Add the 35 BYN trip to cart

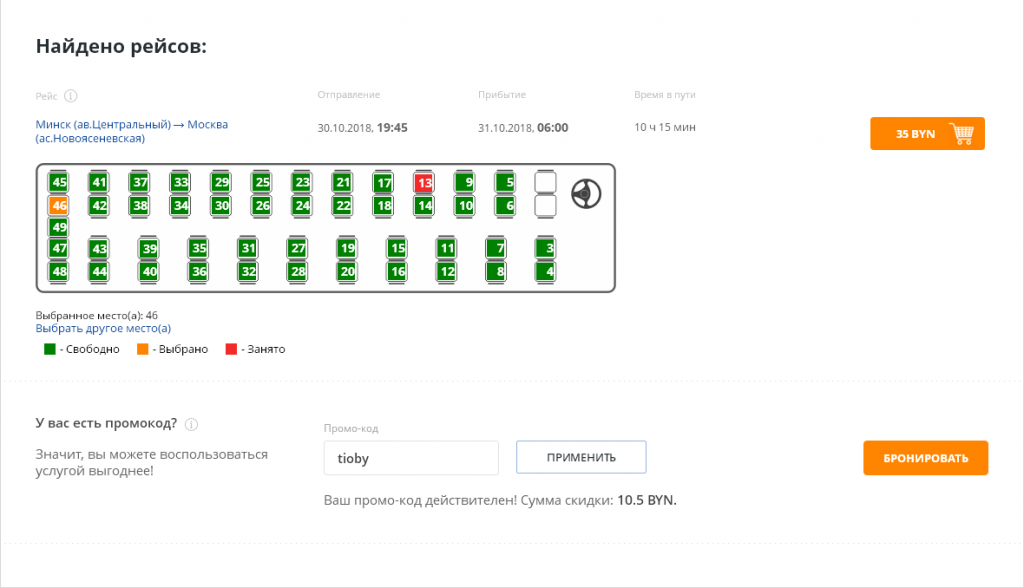(927, 134)
